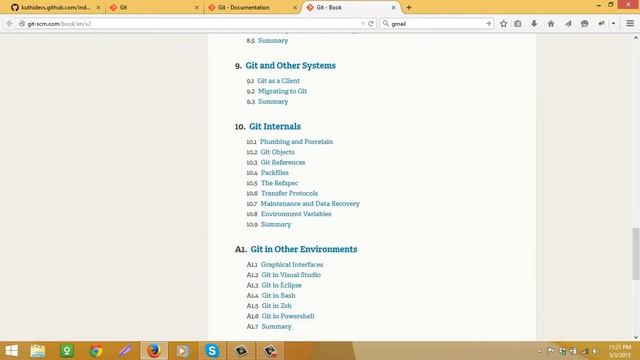Open Skype from the taskbar
Screen dimensions: 640x360
coord(212,351)
